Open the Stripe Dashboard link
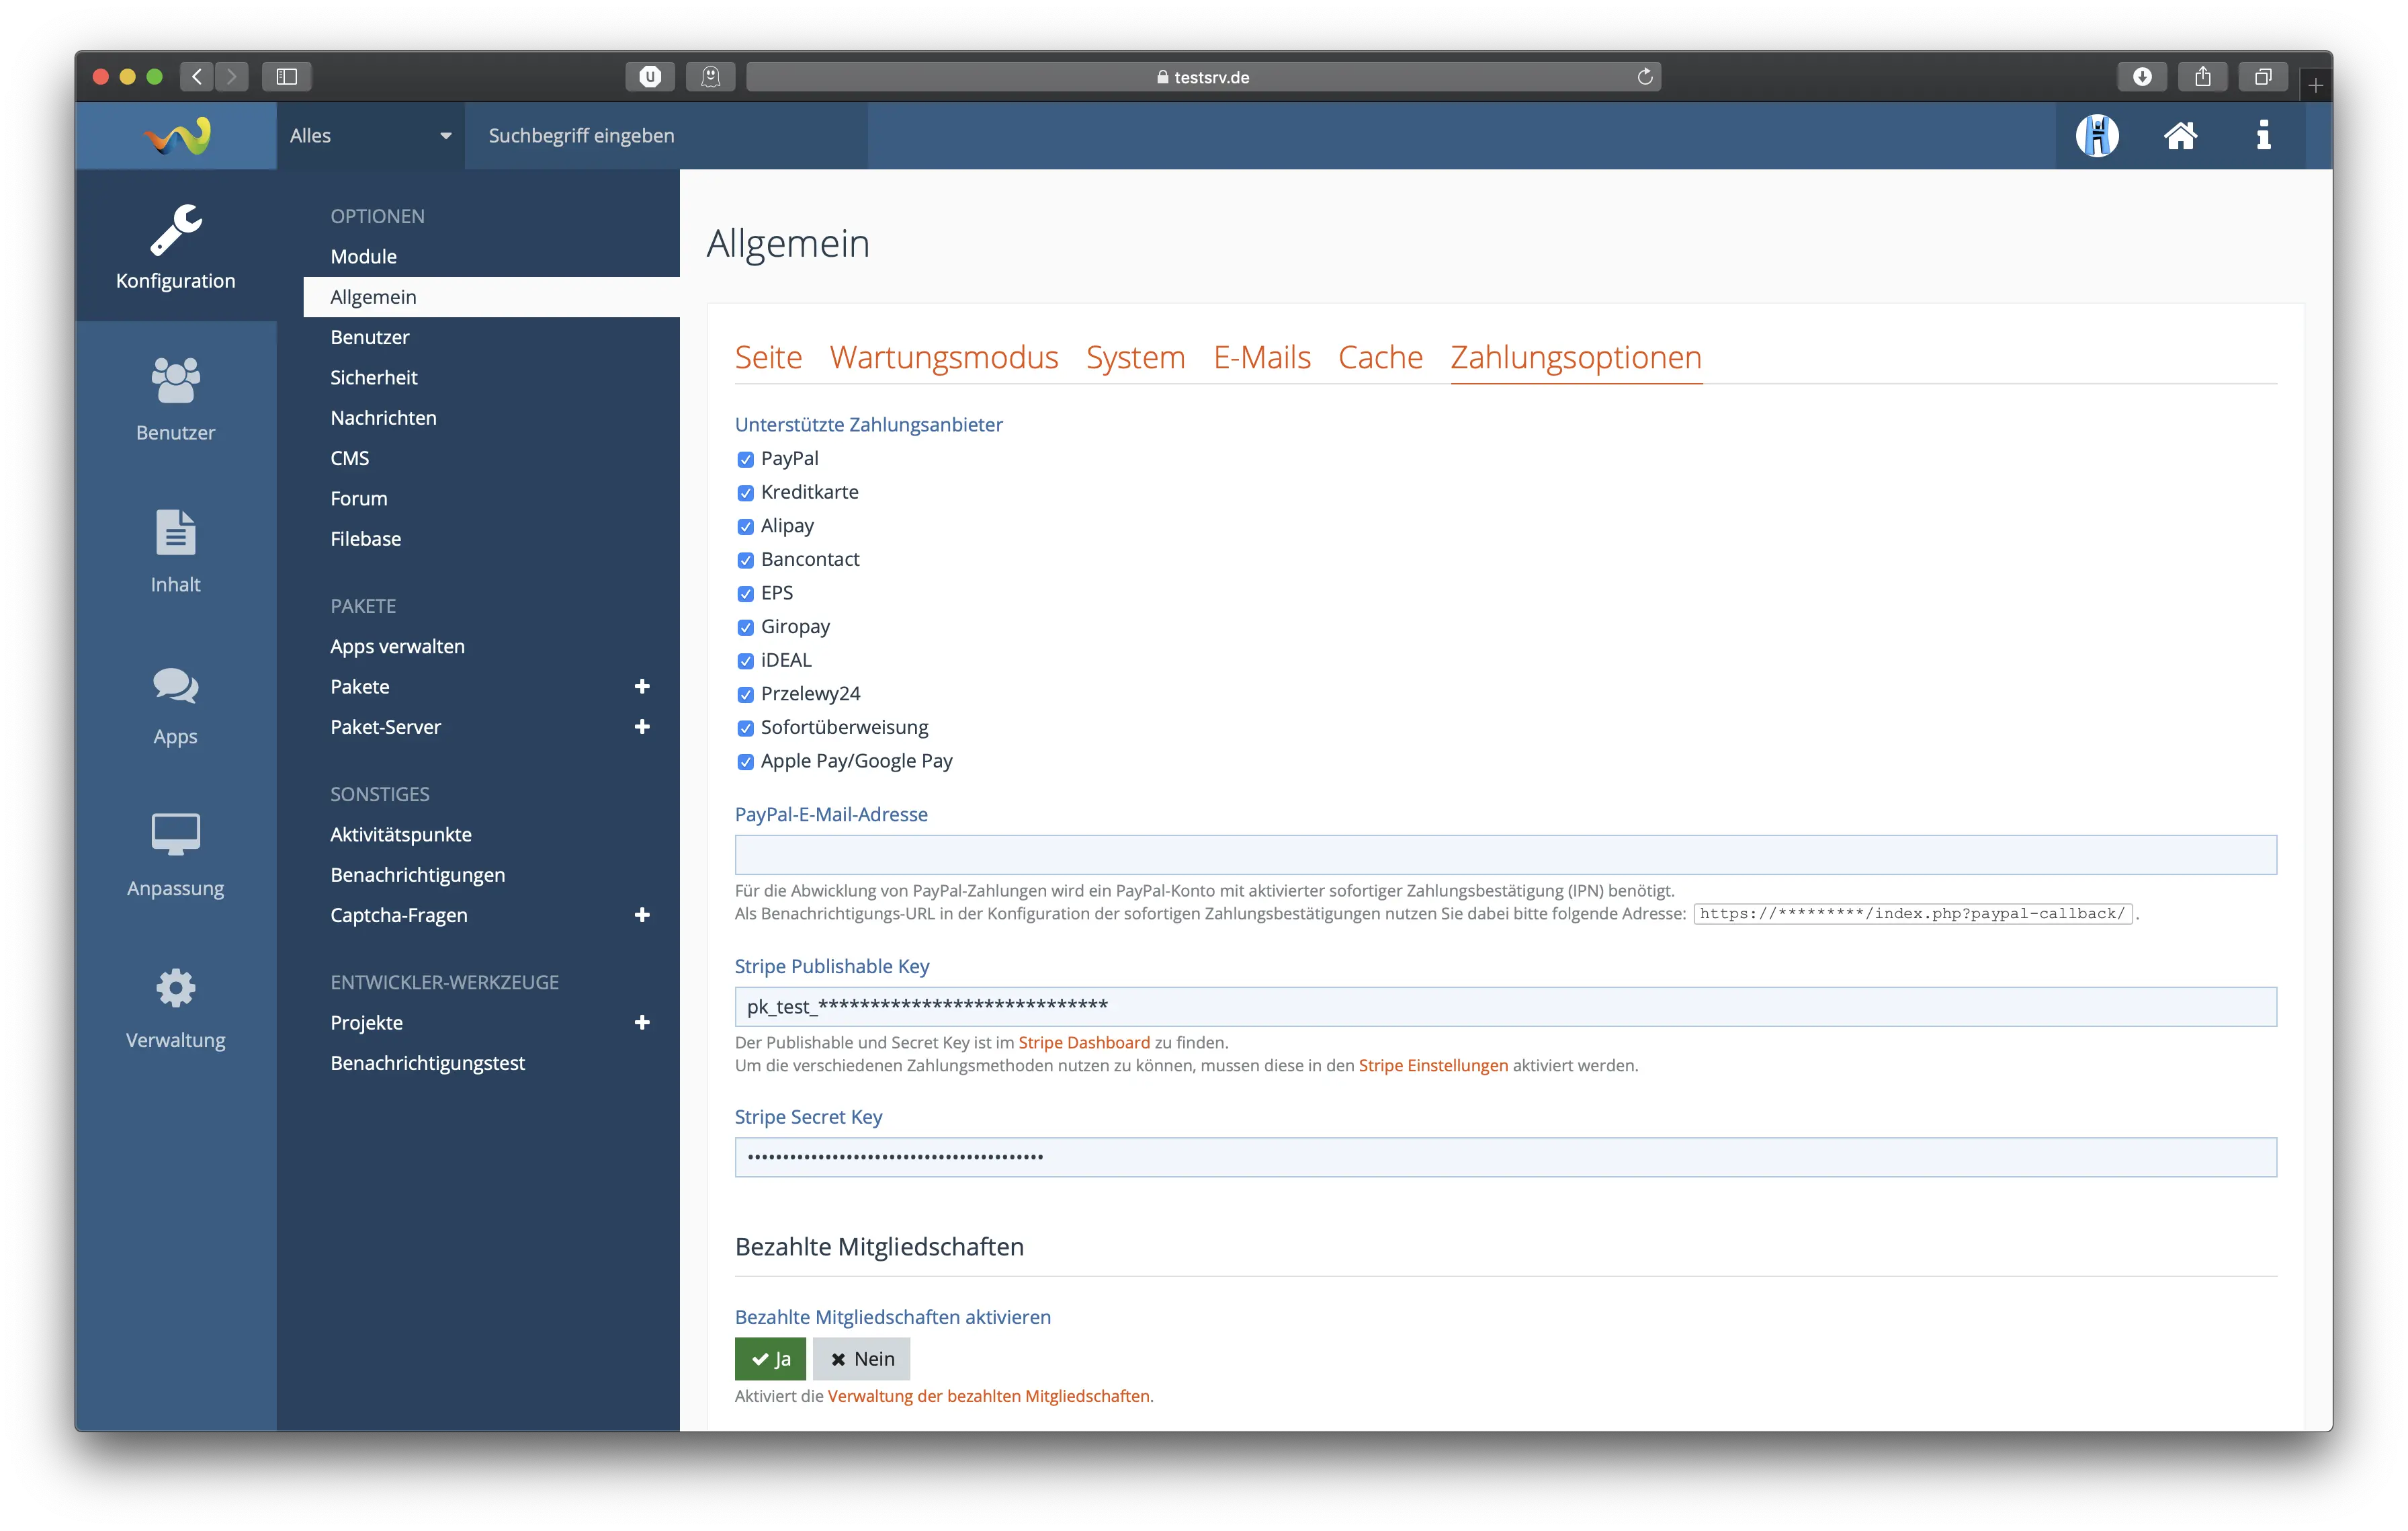Image resolution: width=2408 pixels, height=1531 pixels. pos(1083,1042)
